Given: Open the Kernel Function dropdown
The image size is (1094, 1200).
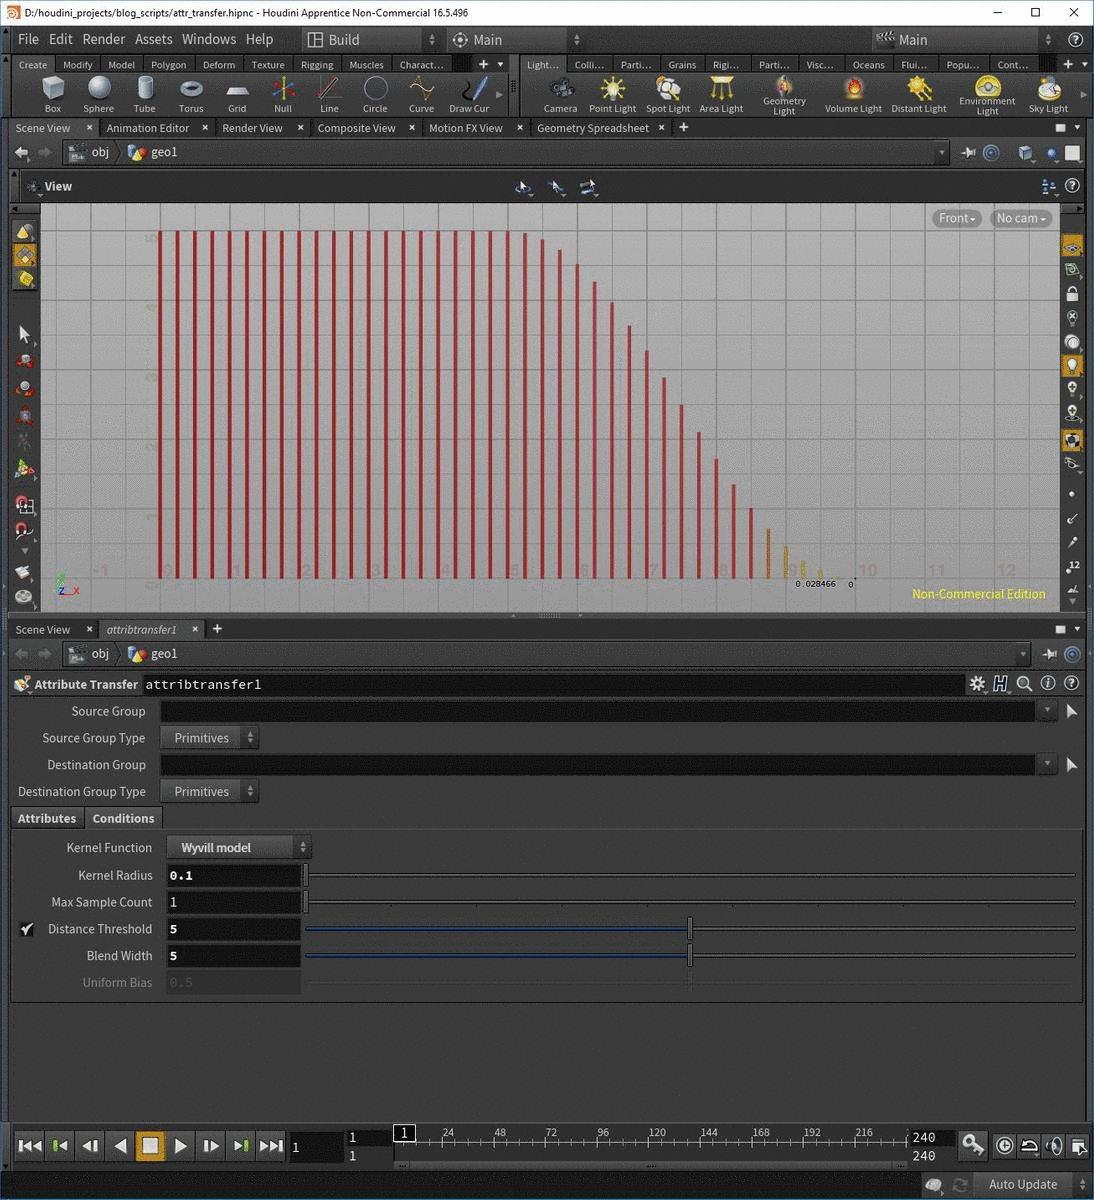Looking at the screenshot, I should pyautogui.click(x=239, y=848).
